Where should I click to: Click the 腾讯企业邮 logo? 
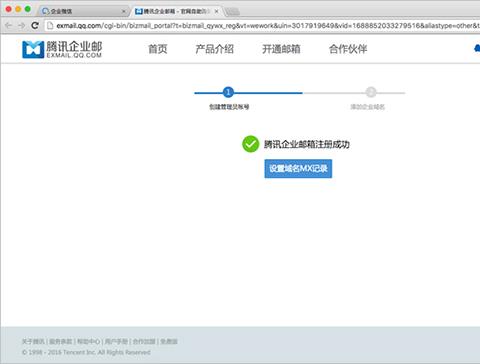tap(62, 49)
